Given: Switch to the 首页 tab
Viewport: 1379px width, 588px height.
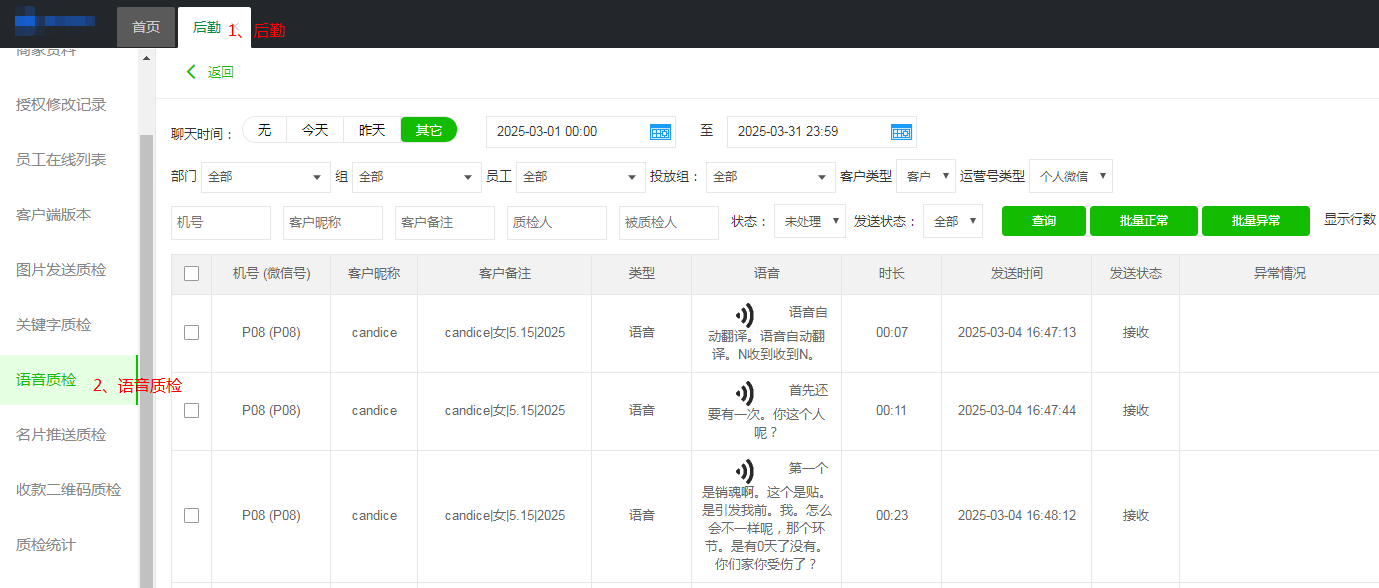Looking at the screenshot, I should coord(145,27).
